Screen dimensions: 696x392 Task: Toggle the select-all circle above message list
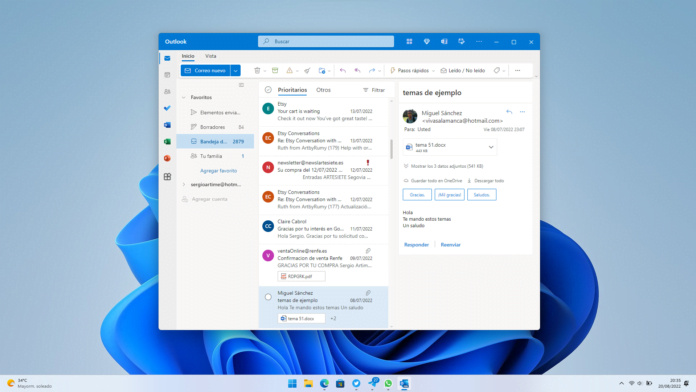point(268,90)
